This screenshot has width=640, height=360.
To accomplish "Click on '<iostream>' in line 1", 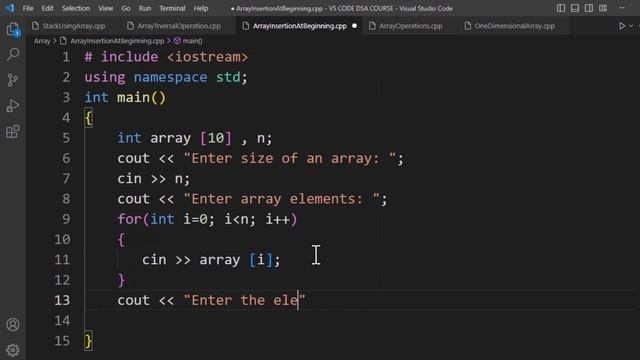I will [207, 57].
